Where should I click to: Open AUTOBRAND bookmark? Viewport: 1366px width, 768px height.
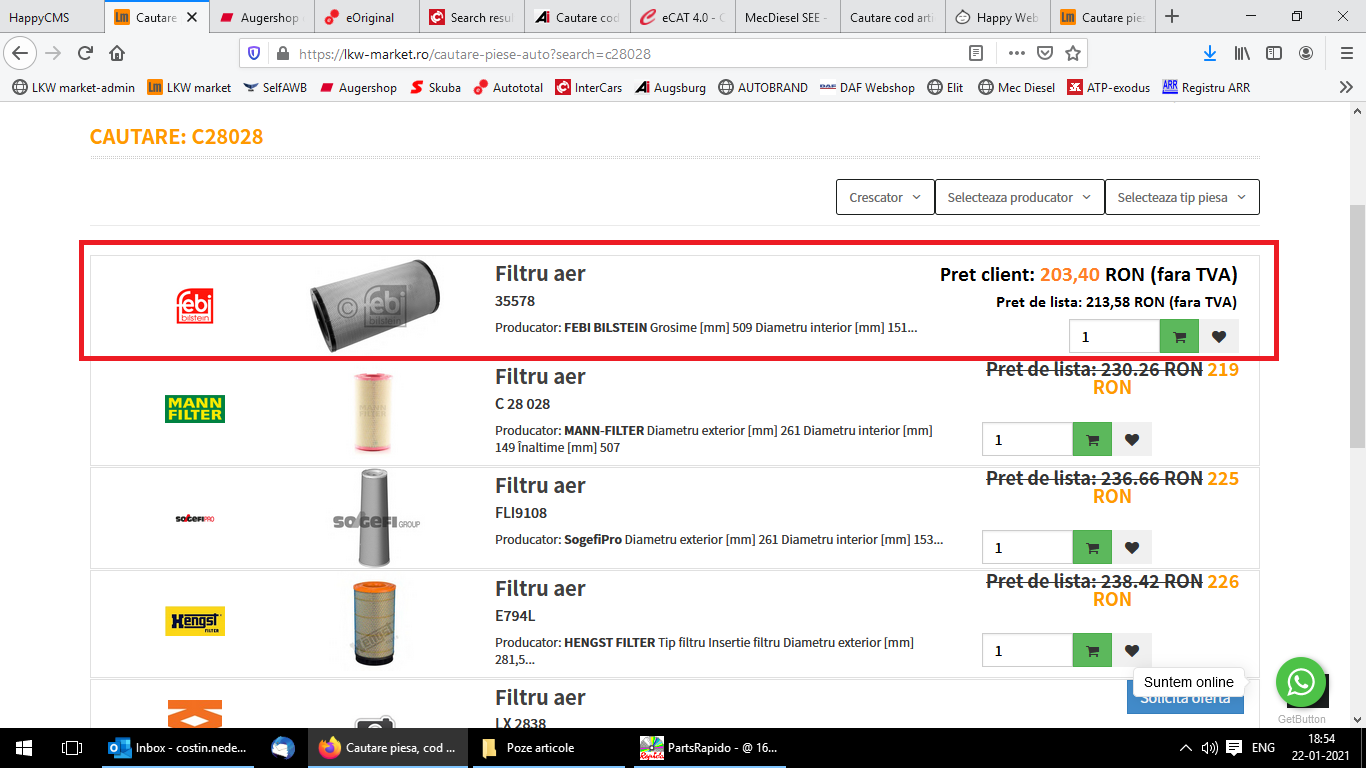762,87
